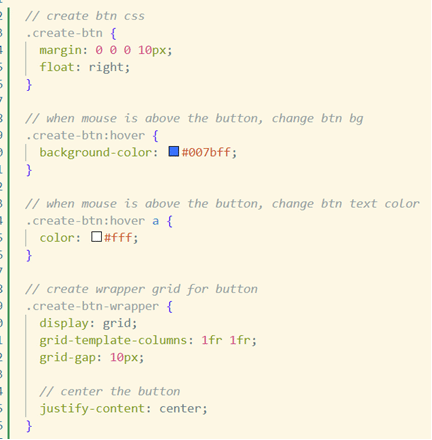Click the display: grid declaration

click(x=88, y=323)
